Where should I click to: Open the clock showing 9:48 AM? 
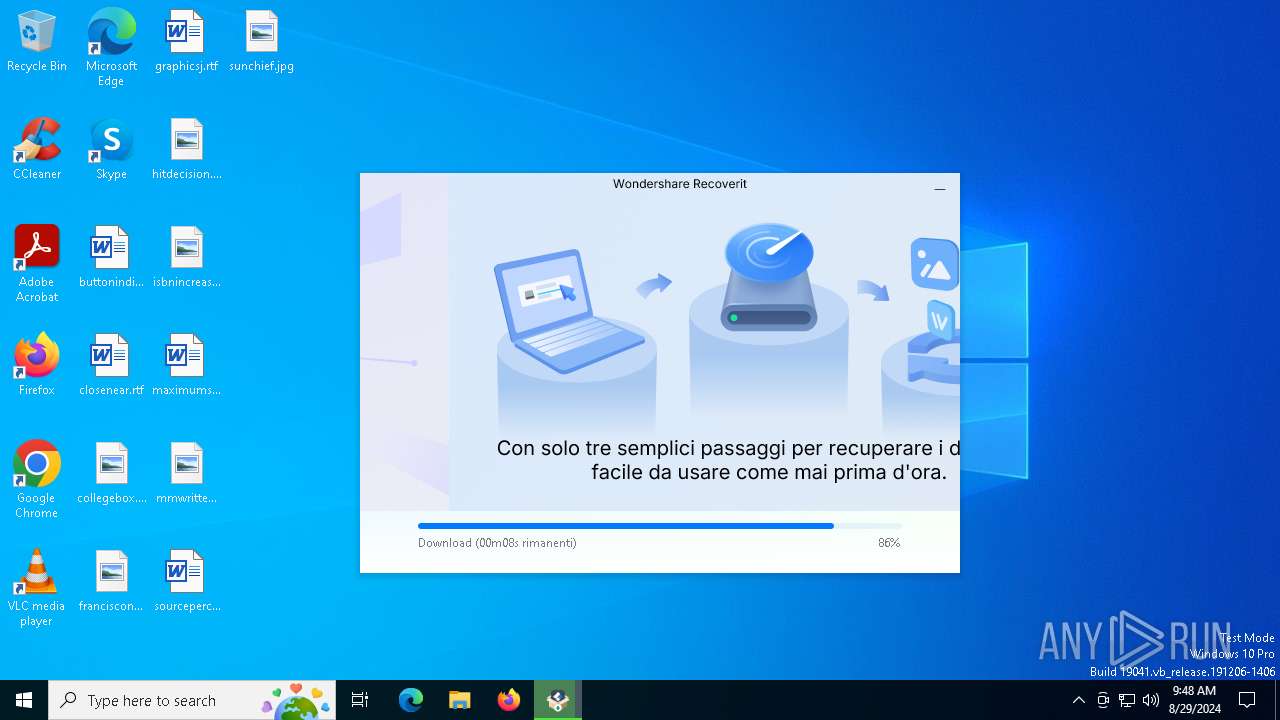pyautogui.click(x=1194, y=700)
